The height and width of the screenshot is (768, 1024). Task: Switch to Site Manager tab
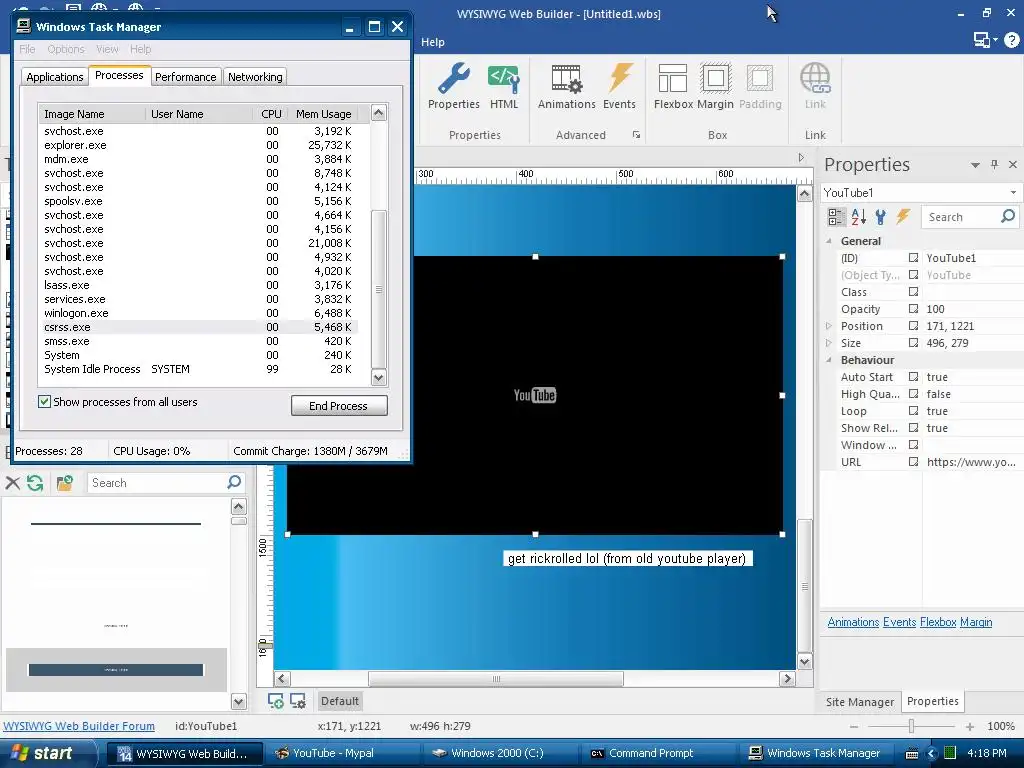(x=859, y=702)
